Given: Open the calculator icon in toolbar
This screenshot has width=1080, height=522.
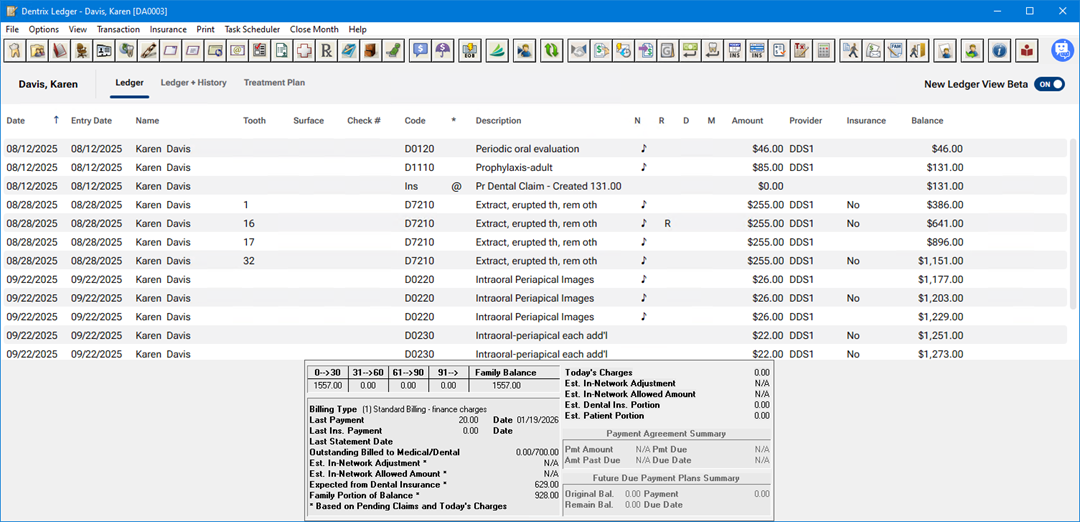Looking at the screenshot, I should pos(823,50).
